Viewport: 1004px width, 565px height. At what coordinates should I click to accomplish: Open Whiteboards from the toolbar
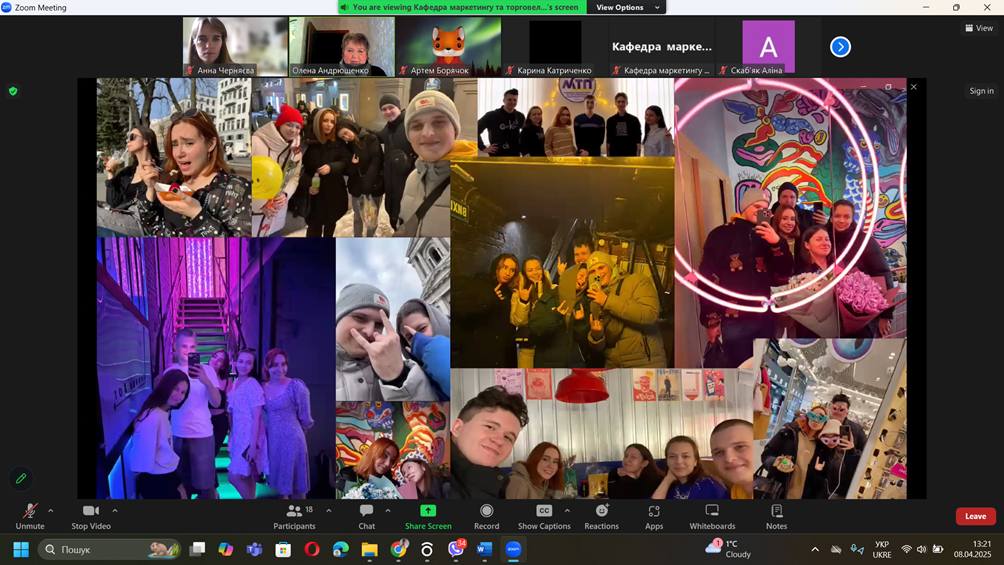pos(712,516)
